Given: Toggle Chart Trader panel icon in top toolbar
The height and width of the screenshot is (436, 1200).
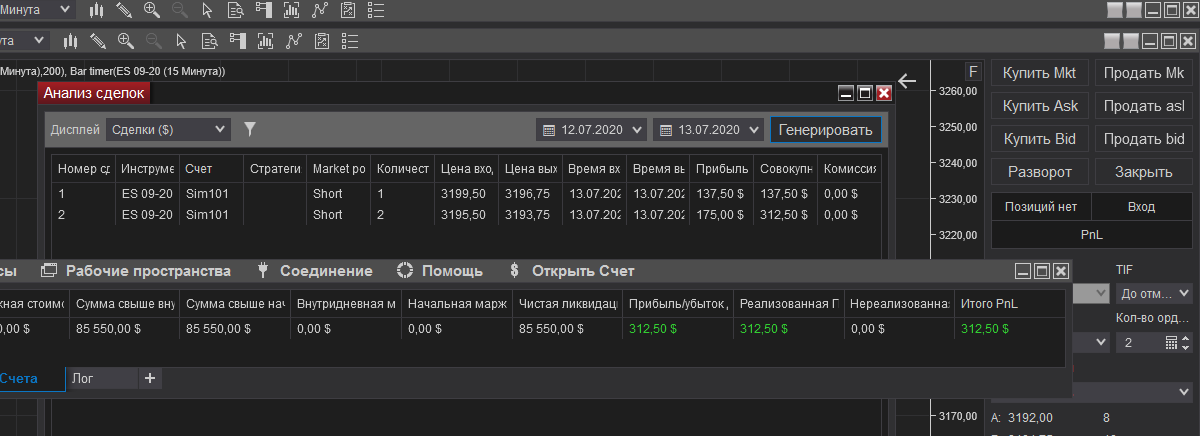Looking at the screenshot, I should [263, 10].
